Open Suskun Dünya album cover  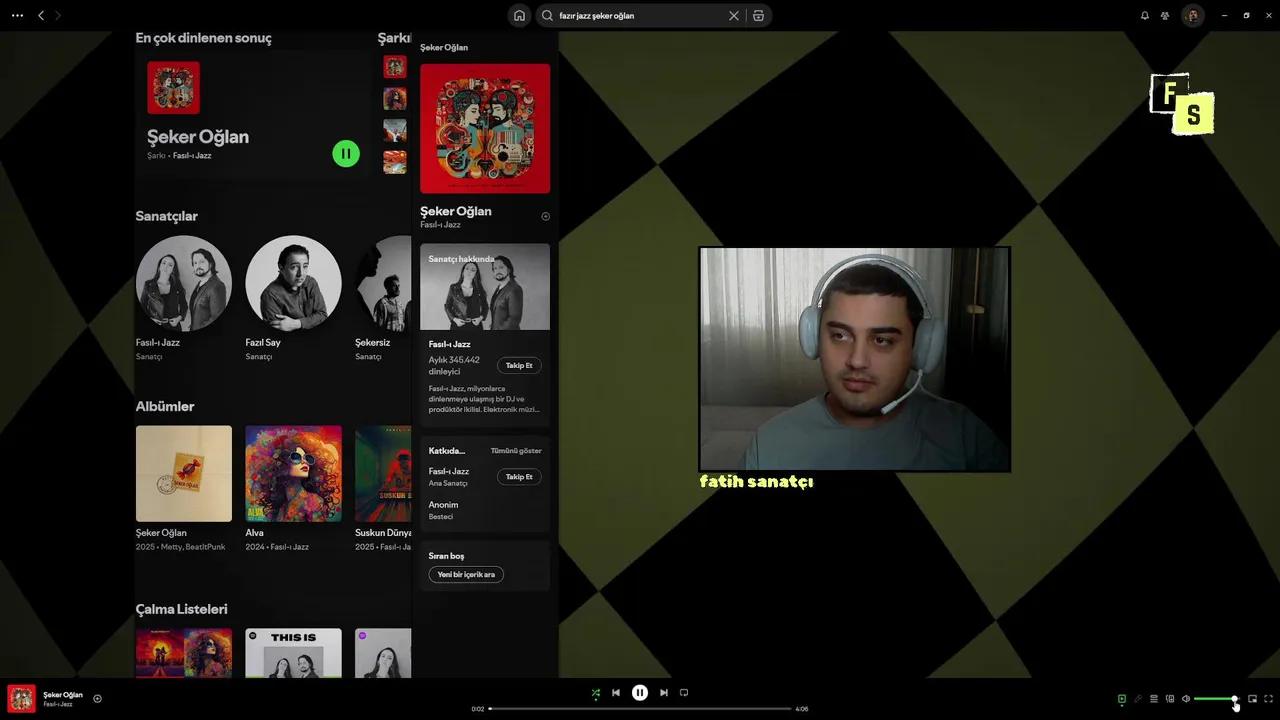383,474
